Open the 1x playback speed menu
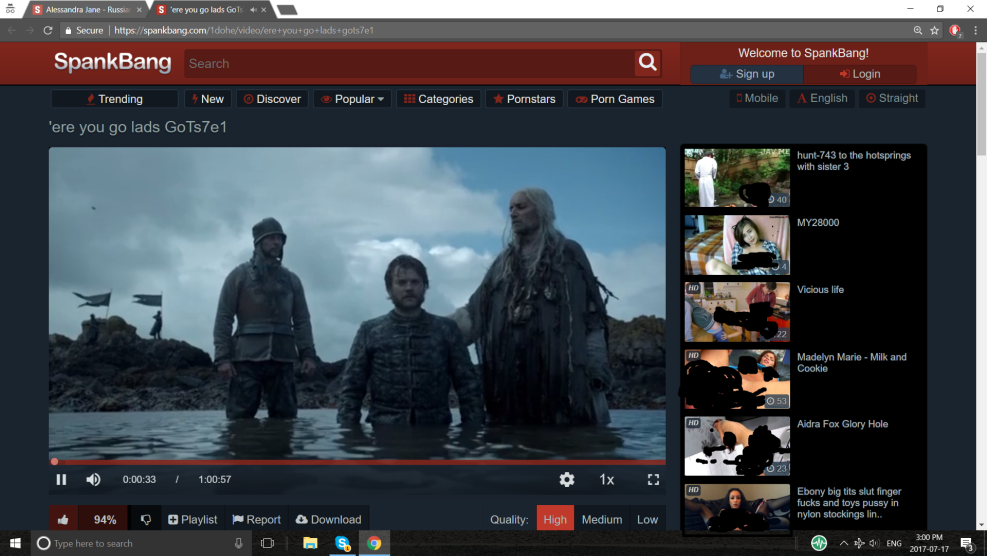Viewport: 987px width, 556px height. tap(606, 480)
